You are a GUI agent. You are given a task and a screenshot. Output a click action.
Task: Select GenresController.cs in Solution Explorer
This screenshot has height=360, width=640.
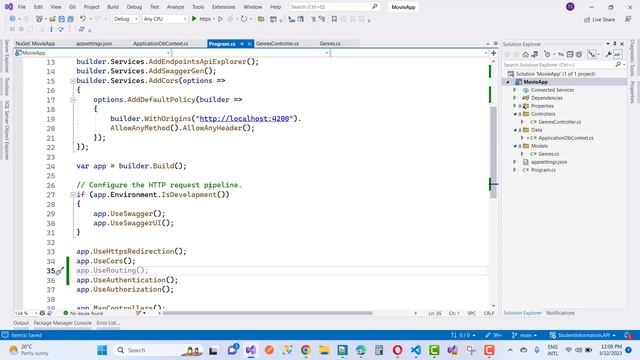[560, 122]
